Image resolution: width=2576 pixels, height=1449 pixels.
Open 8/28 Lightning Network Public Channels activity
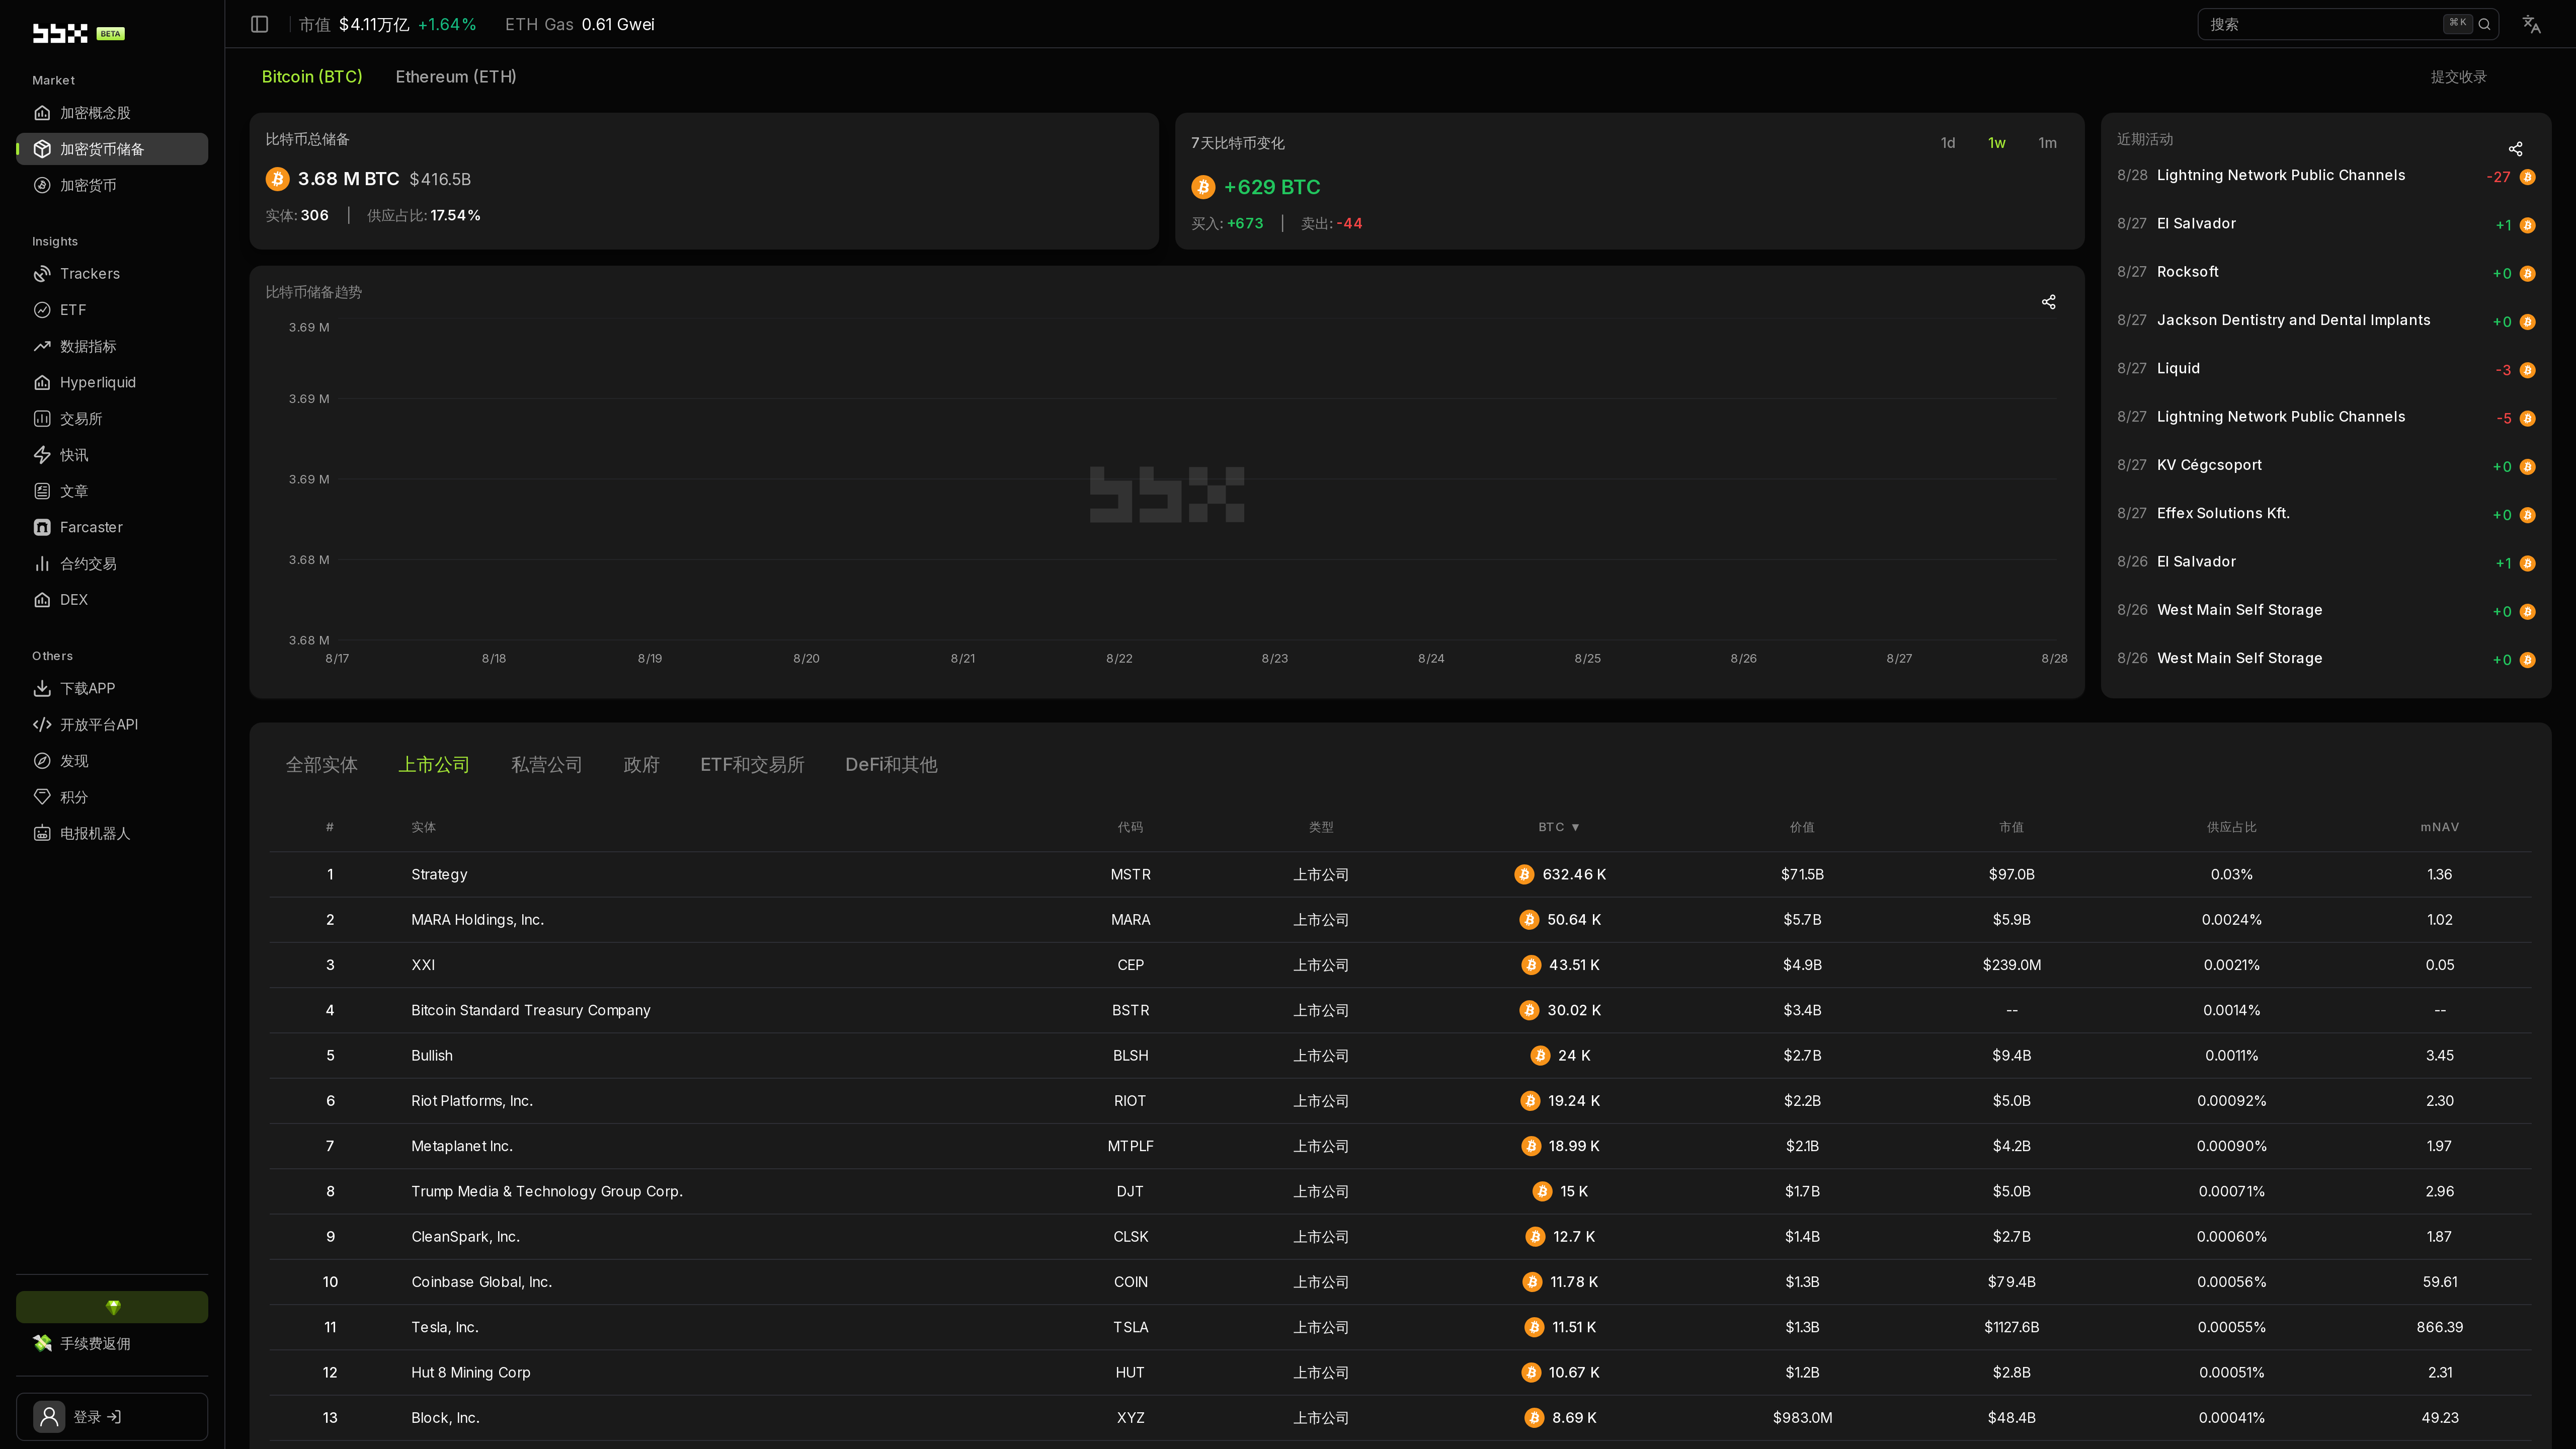click(x=2326, y=176)
